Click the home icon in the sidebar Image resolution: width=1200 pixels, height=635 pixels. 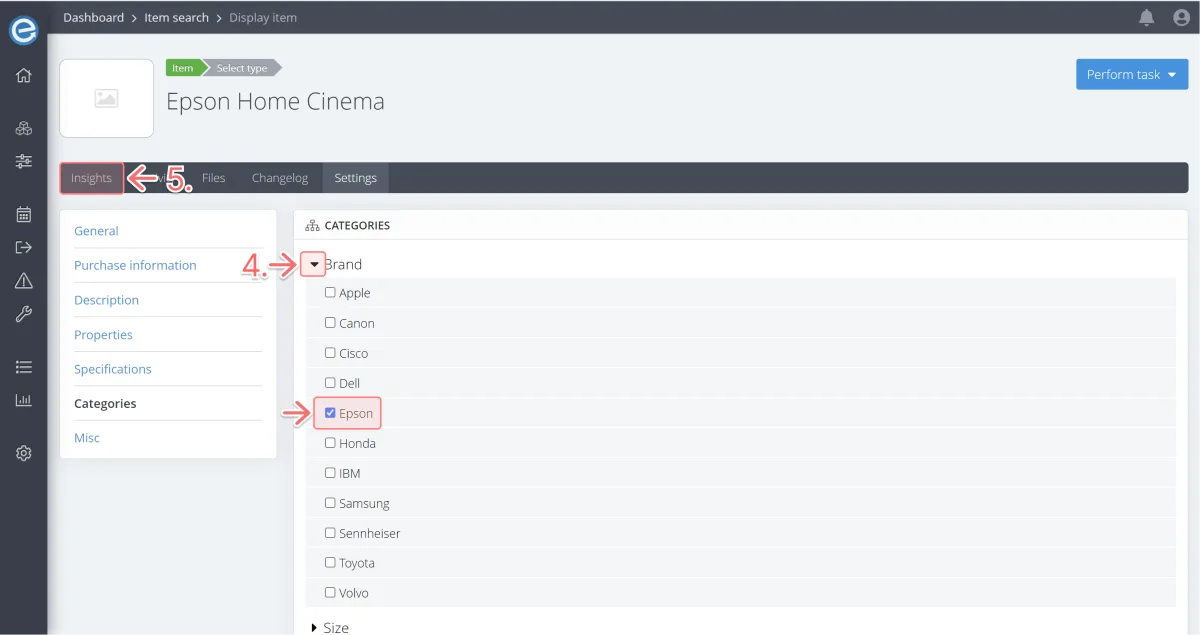click(x=24, y=75)
